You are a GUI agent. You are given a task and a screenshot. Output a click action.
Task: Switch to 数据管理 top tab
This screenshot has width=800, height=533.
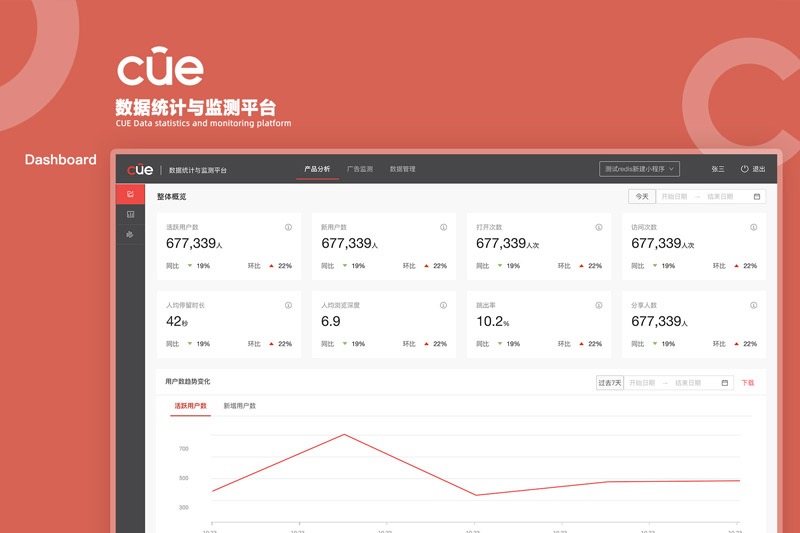(403, 169)
